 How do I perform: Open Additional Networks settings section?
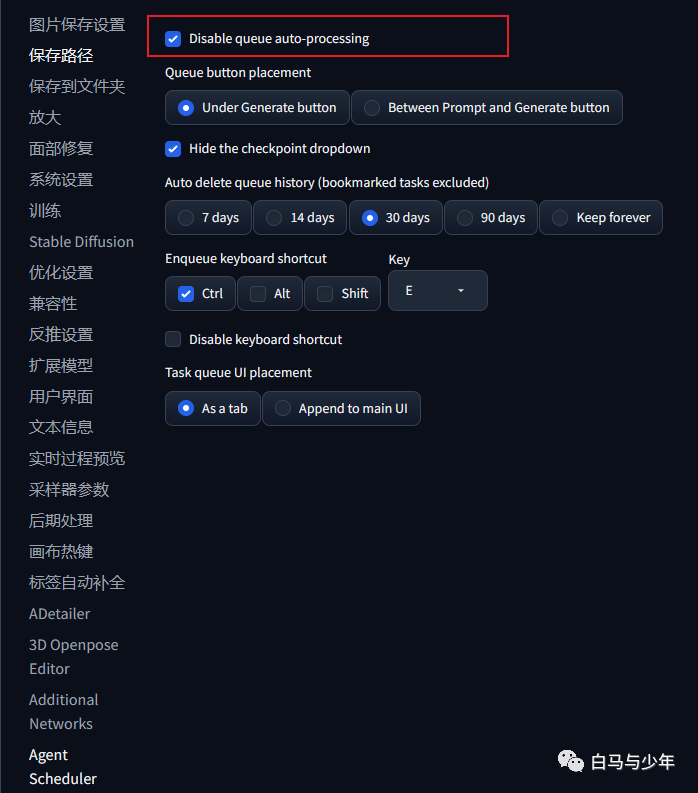[63, 712]
